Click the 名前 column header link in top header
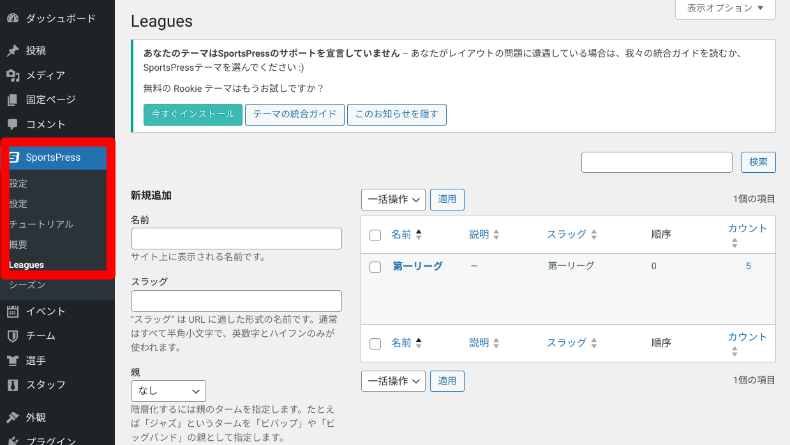The image size is (790, 445). point(401,234)
